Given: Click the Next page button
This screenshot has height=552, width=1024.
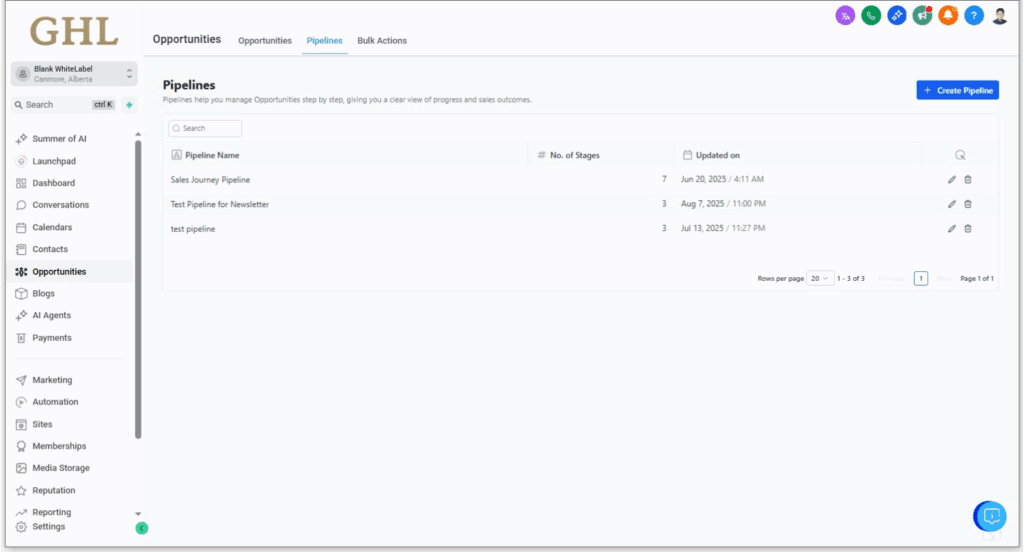Looking at the screenshot, I should click(x=944, y=279).
